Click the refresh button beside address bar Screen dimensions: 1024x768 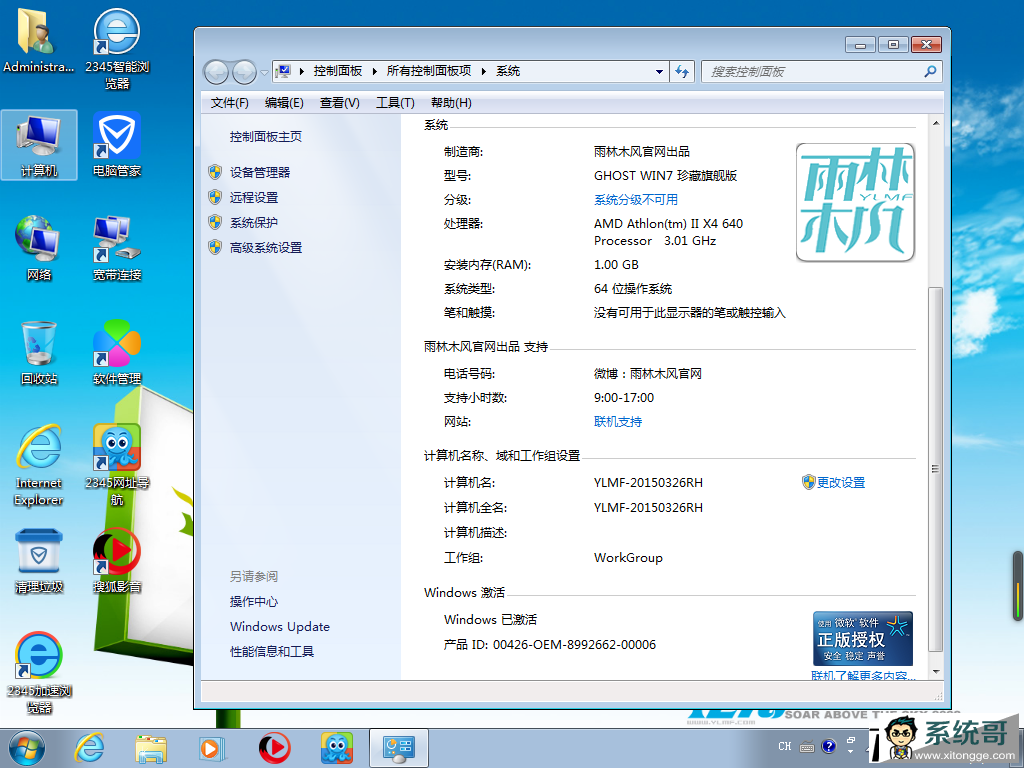point(682,71)
